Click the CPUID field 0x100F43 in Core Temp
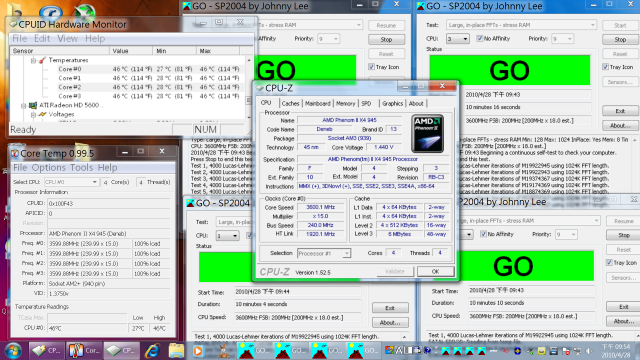 (x=109, y=203)
